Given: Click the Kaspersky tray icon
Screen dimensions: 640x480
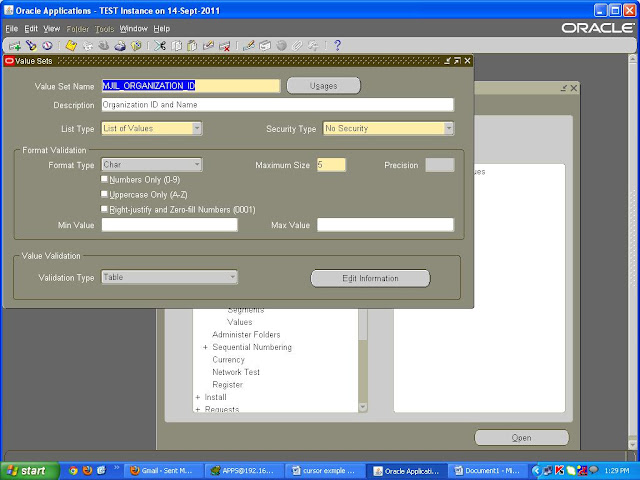Looking at the screenshot, I should pyautogui.click(x=559, y=471).
